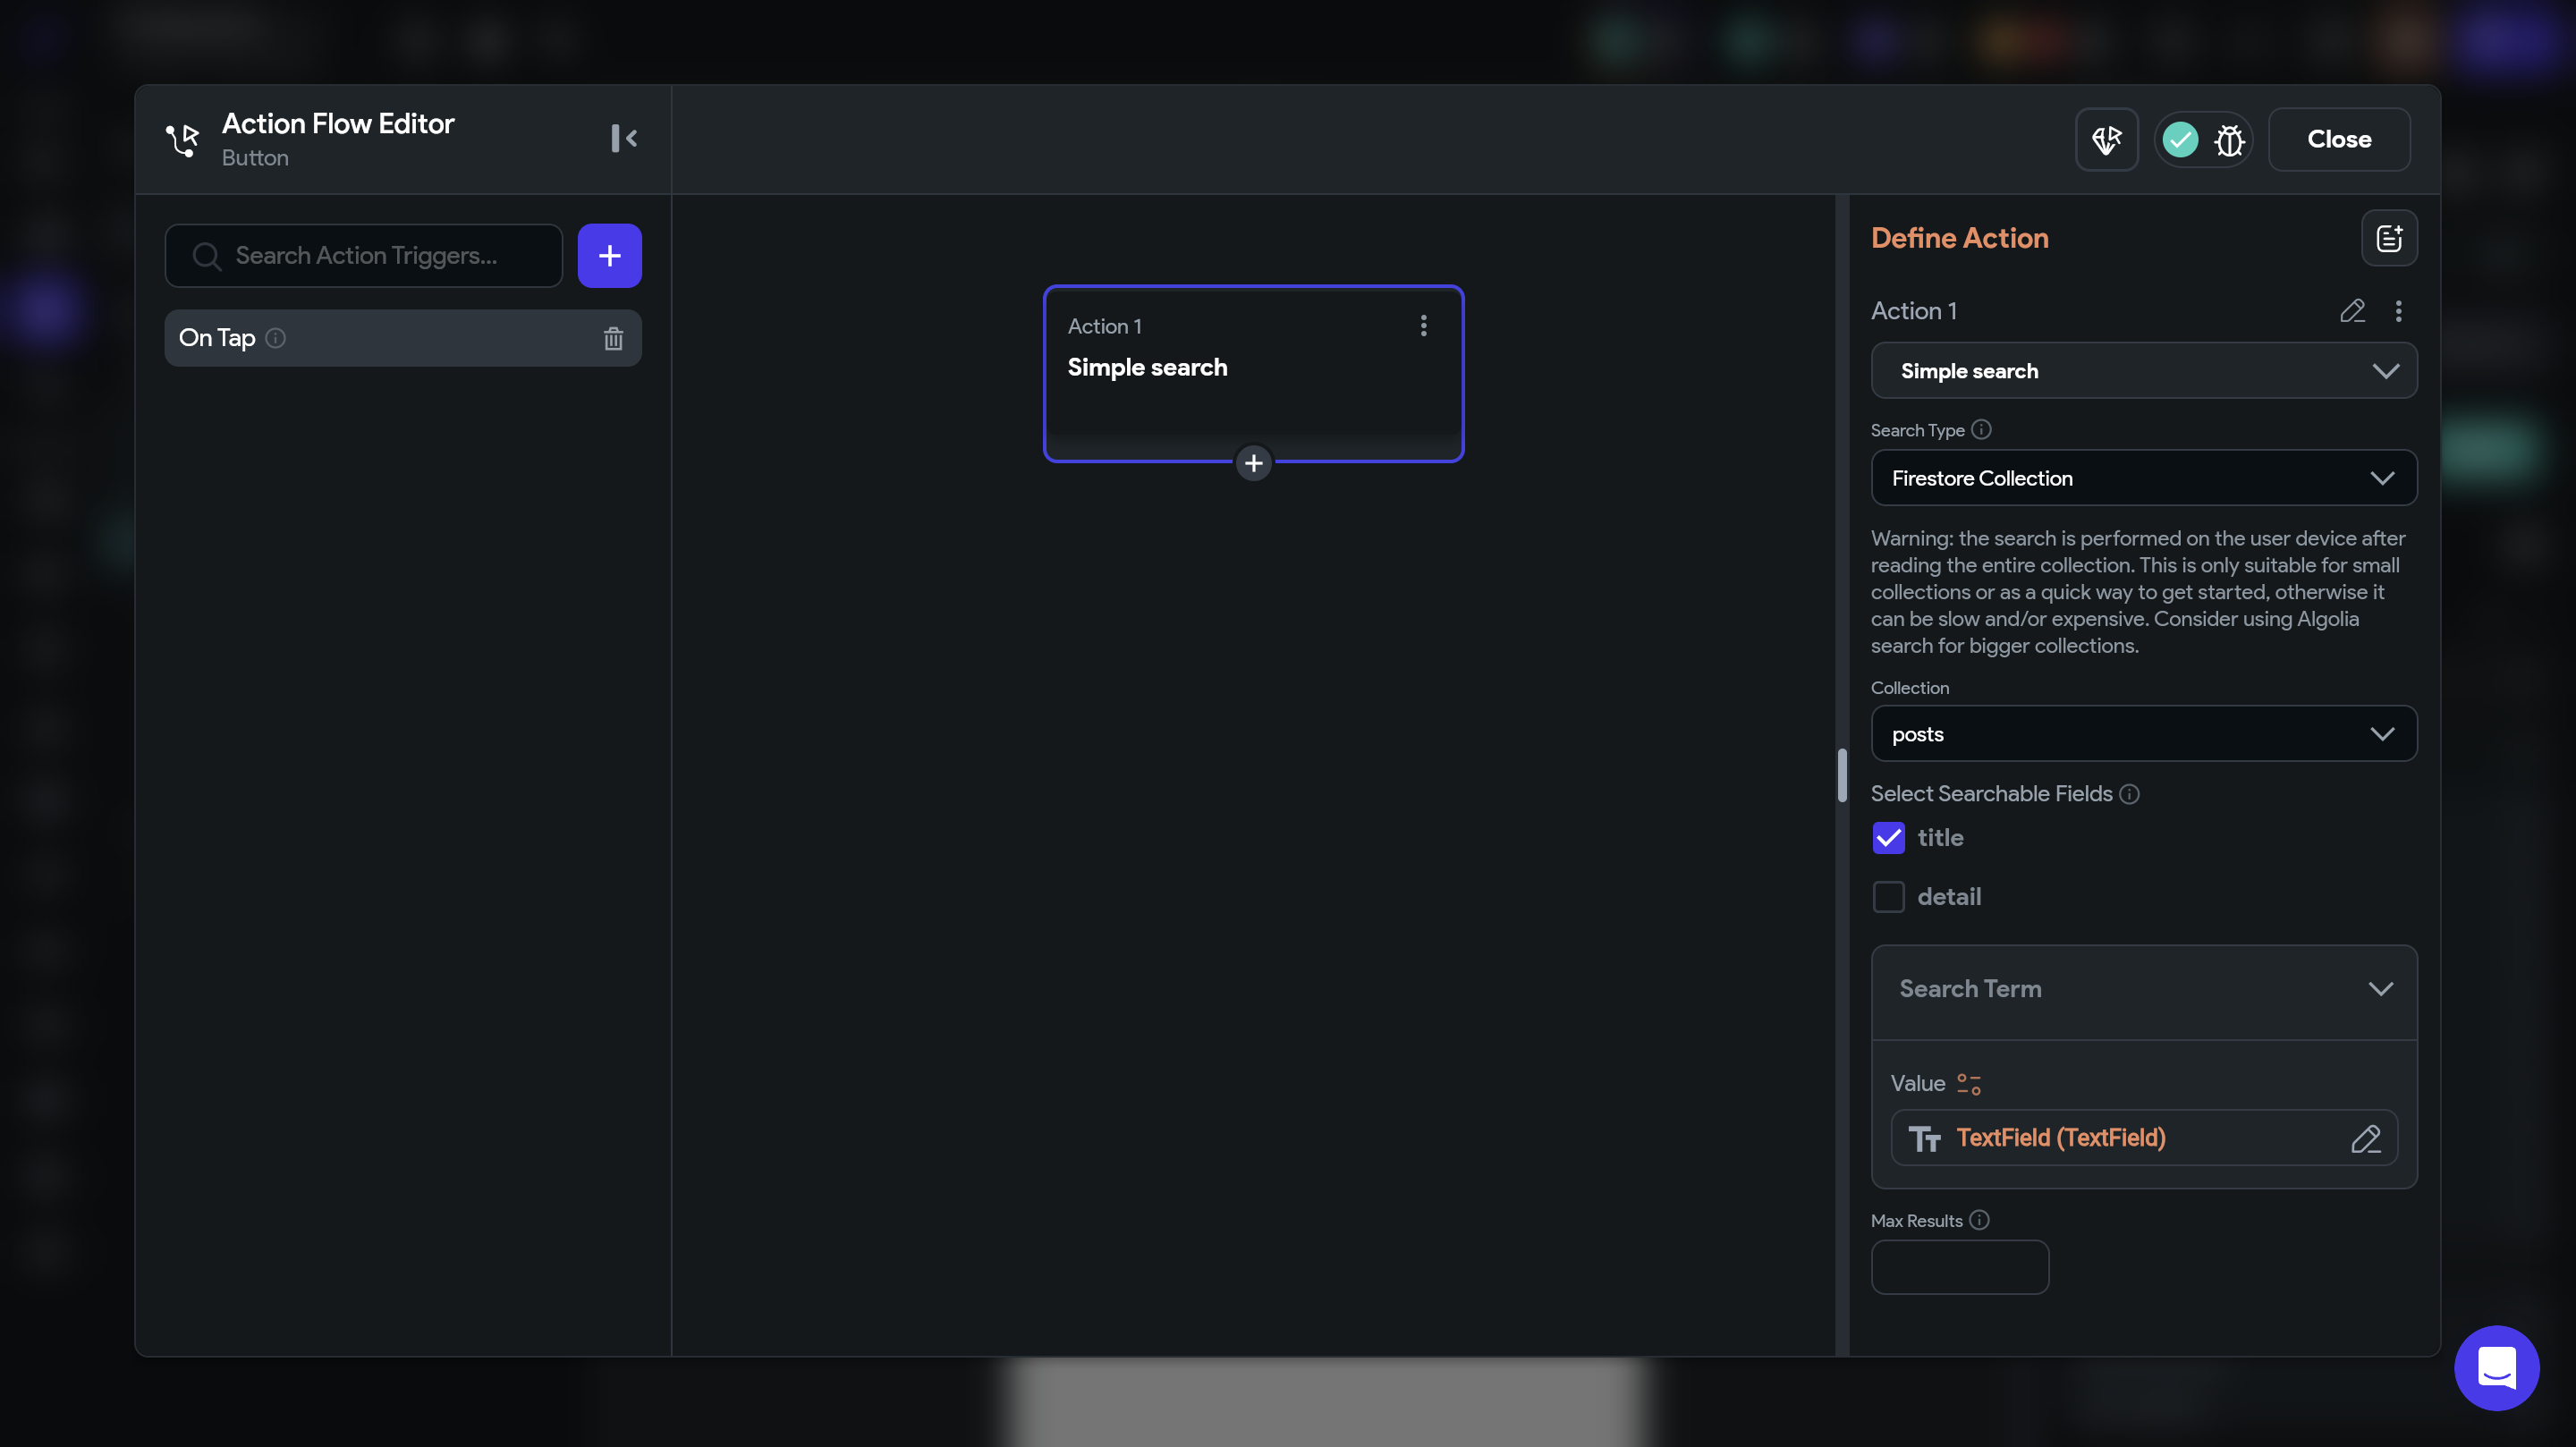Viewport: 2576px width, 1447px height.
Task: Open the Firestore Collection search type dropdown
Action: coord(2143,478)
